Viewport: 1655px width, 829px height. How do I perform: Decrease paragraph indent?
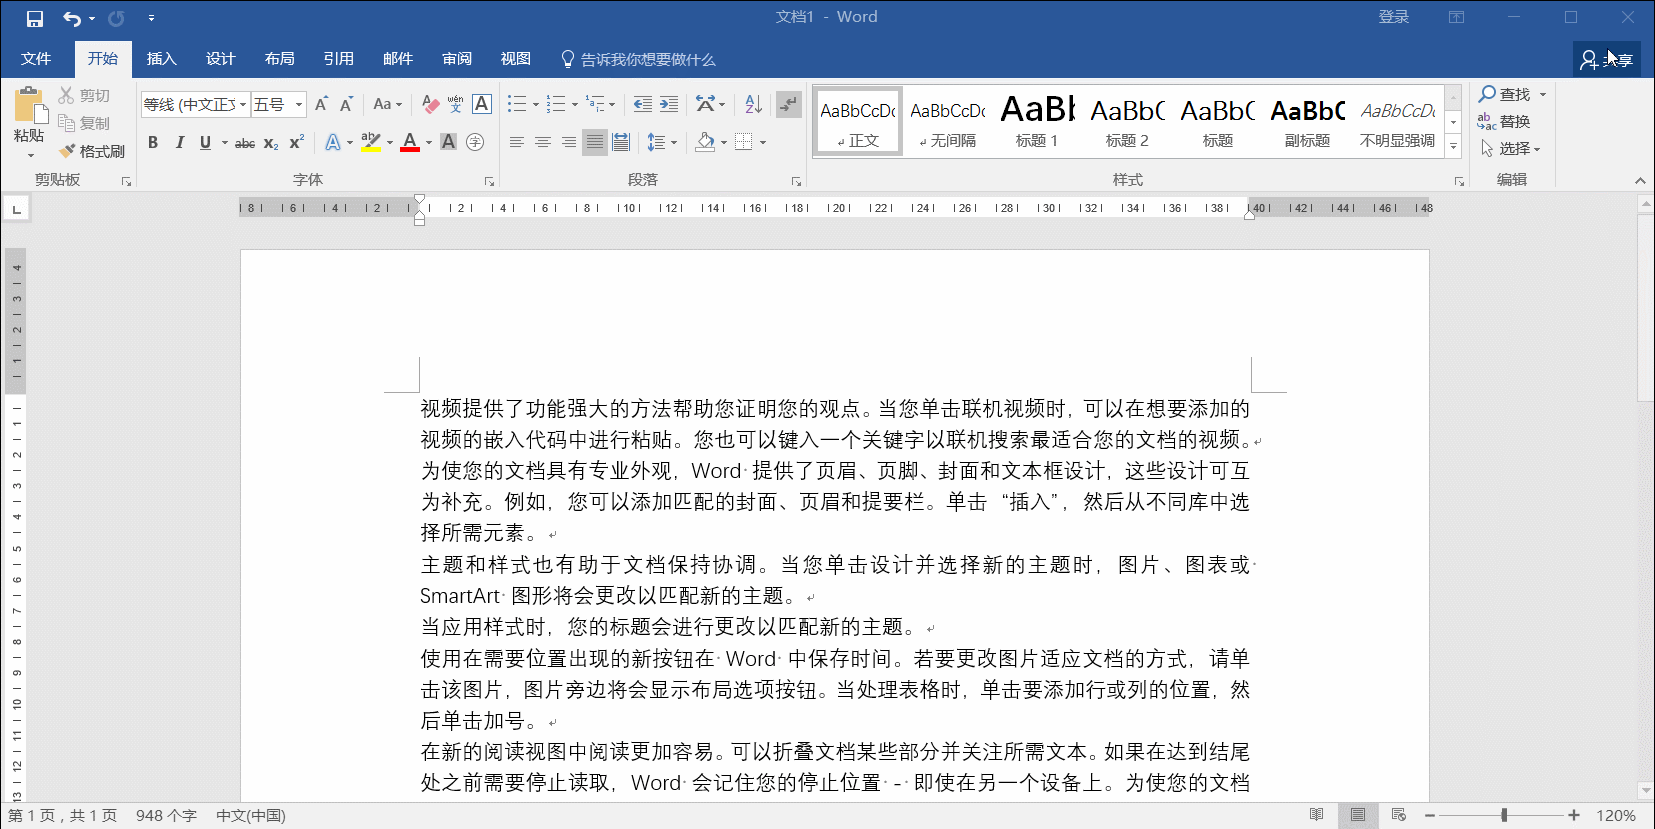pos(643,104)
